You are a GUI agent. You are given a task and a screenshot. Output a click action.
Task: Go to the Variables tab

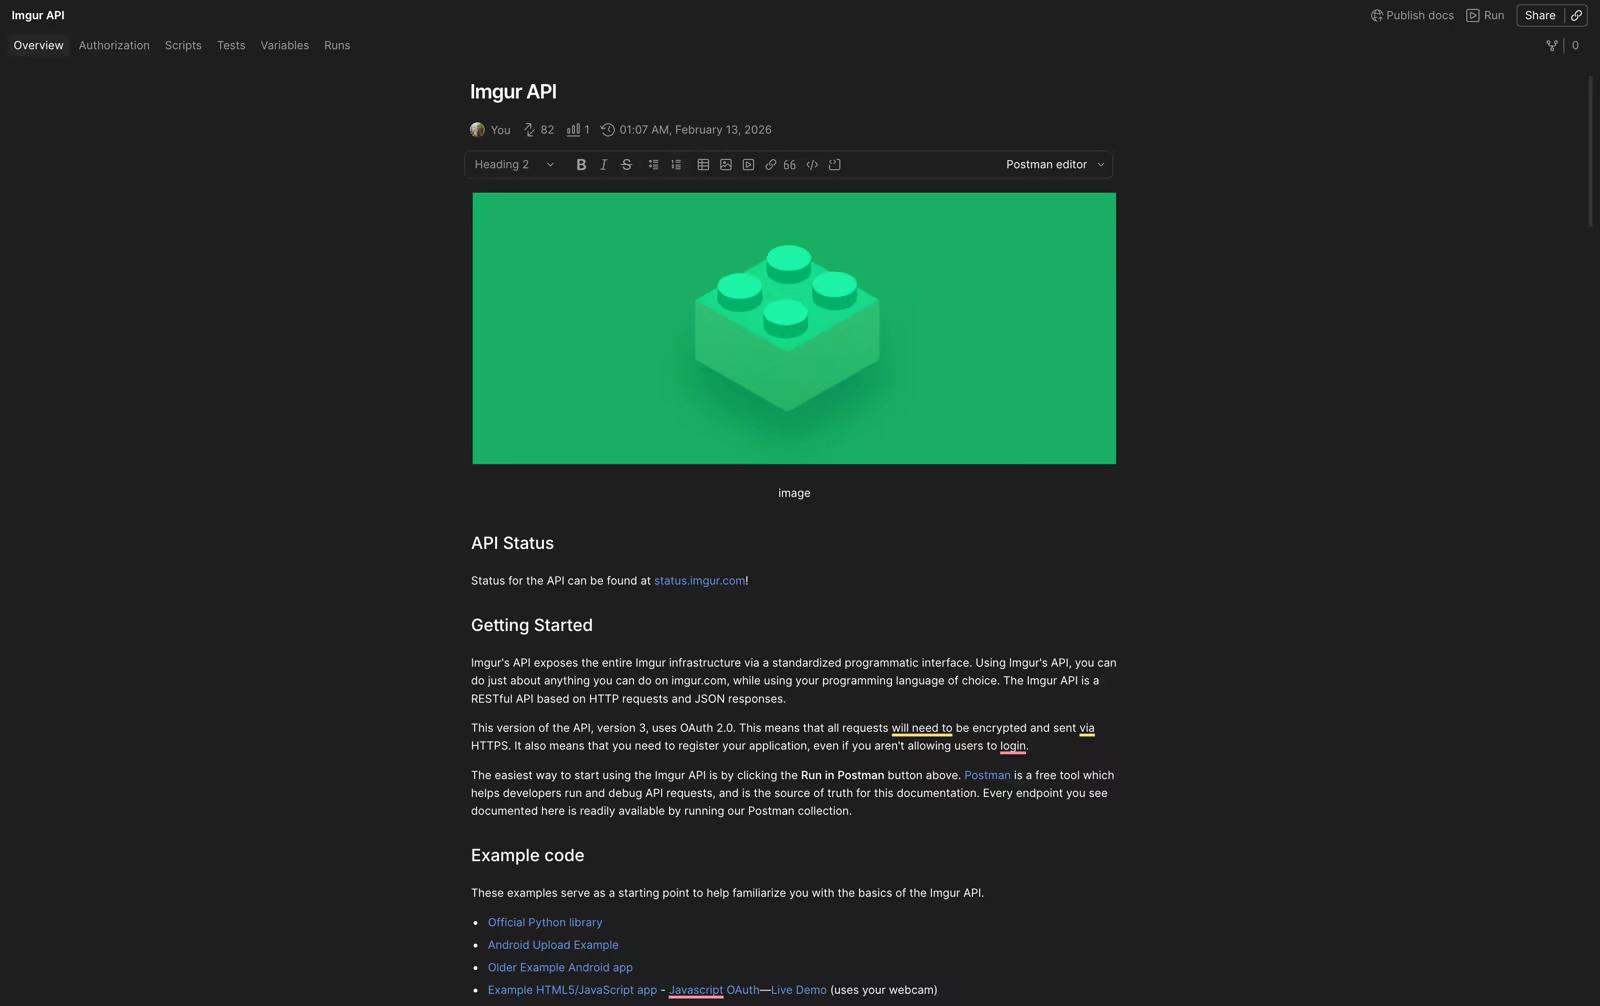coord(285,46)
